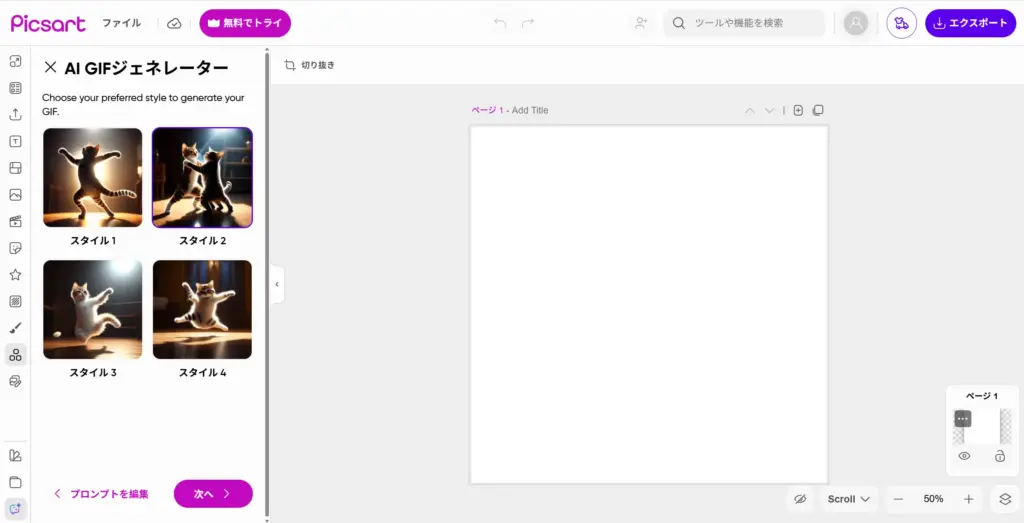
Task: Open the star elements sidebar icon
Action: pos(15,275)
